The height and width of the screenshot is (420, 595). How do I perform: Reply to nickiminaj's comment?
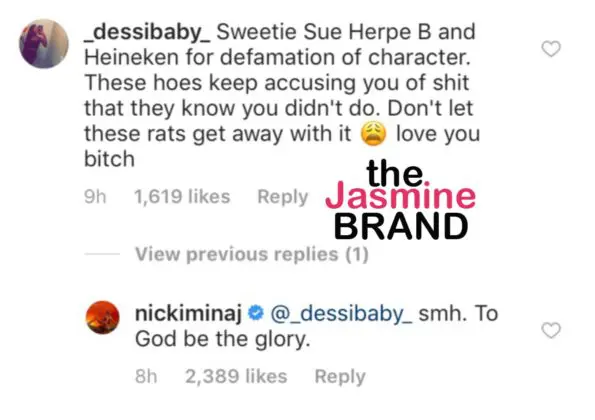pos(340,377)
